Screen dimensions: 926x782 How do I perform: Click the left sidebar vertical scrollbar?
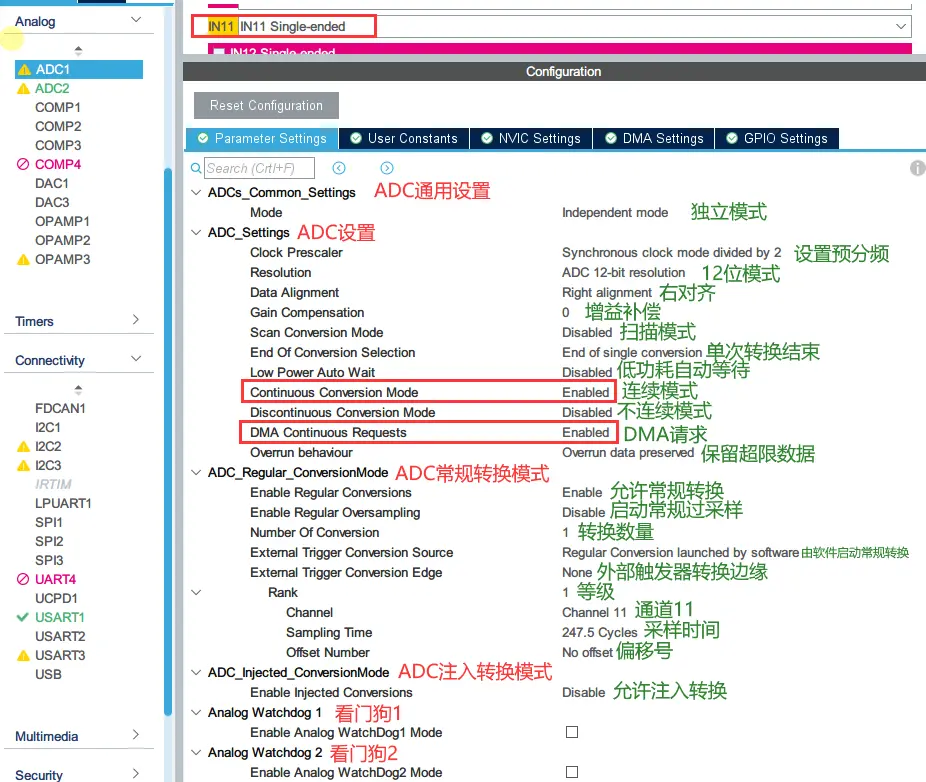[x=168, y=400]
